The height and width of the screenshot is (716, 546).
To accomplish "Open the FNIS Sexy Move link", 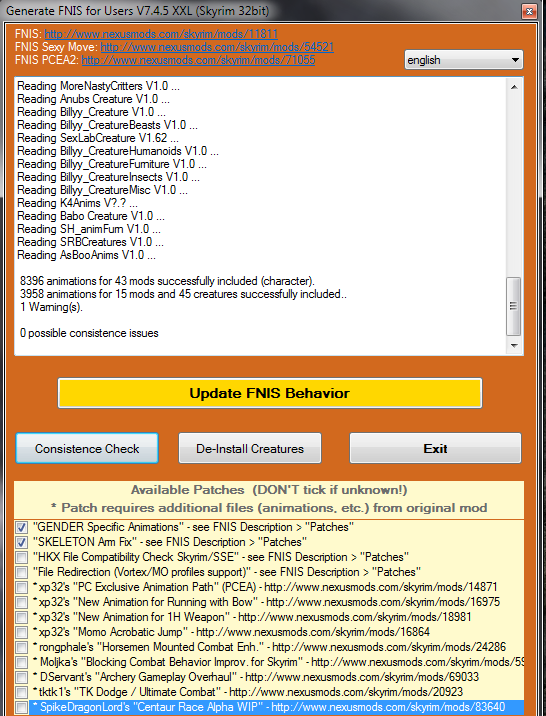I will tap(217, 47).
